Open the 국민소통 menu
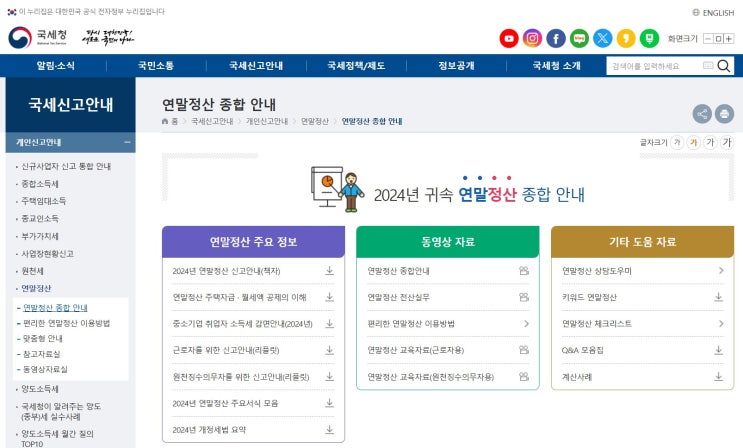 156,66
